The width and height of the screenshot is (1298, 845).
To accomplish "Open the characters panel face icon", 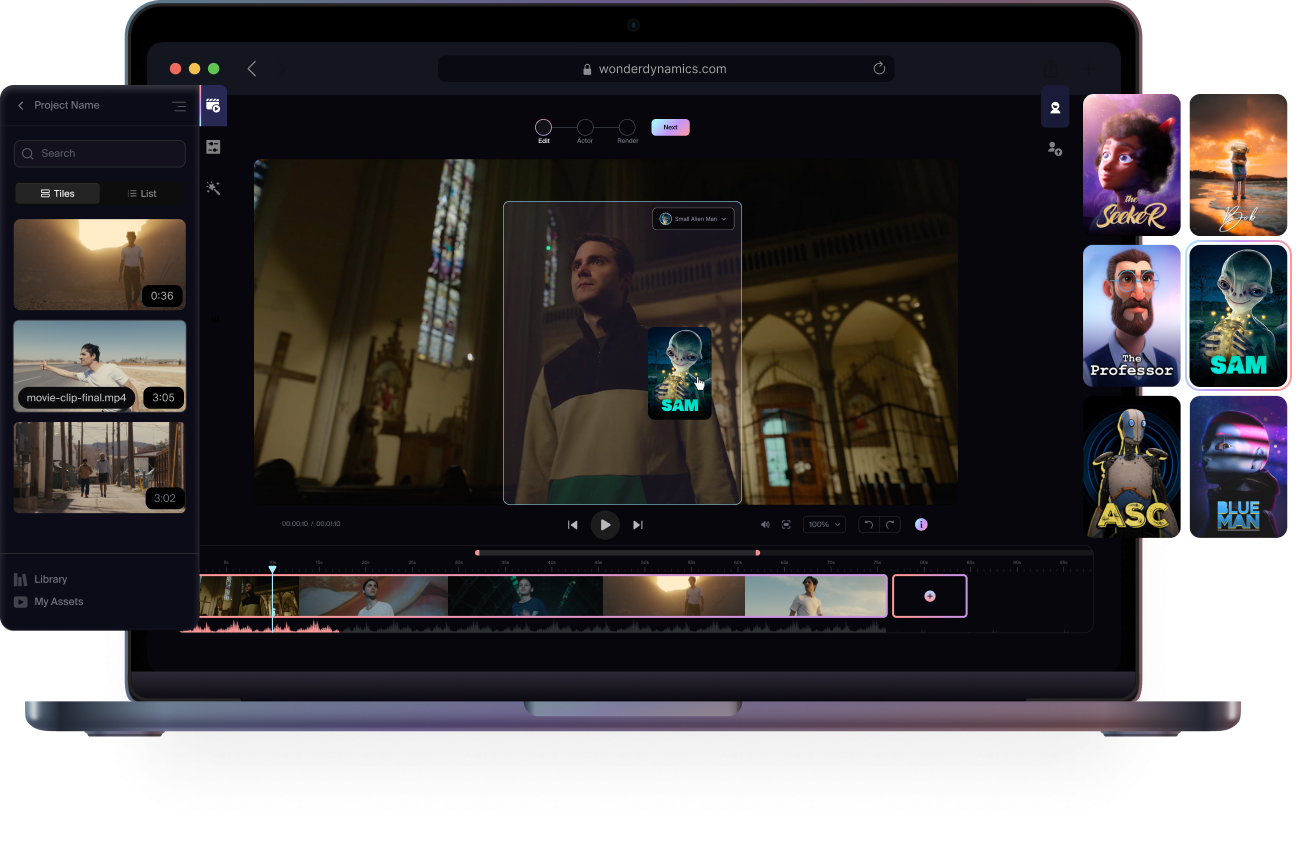I will click(1055, 107).
